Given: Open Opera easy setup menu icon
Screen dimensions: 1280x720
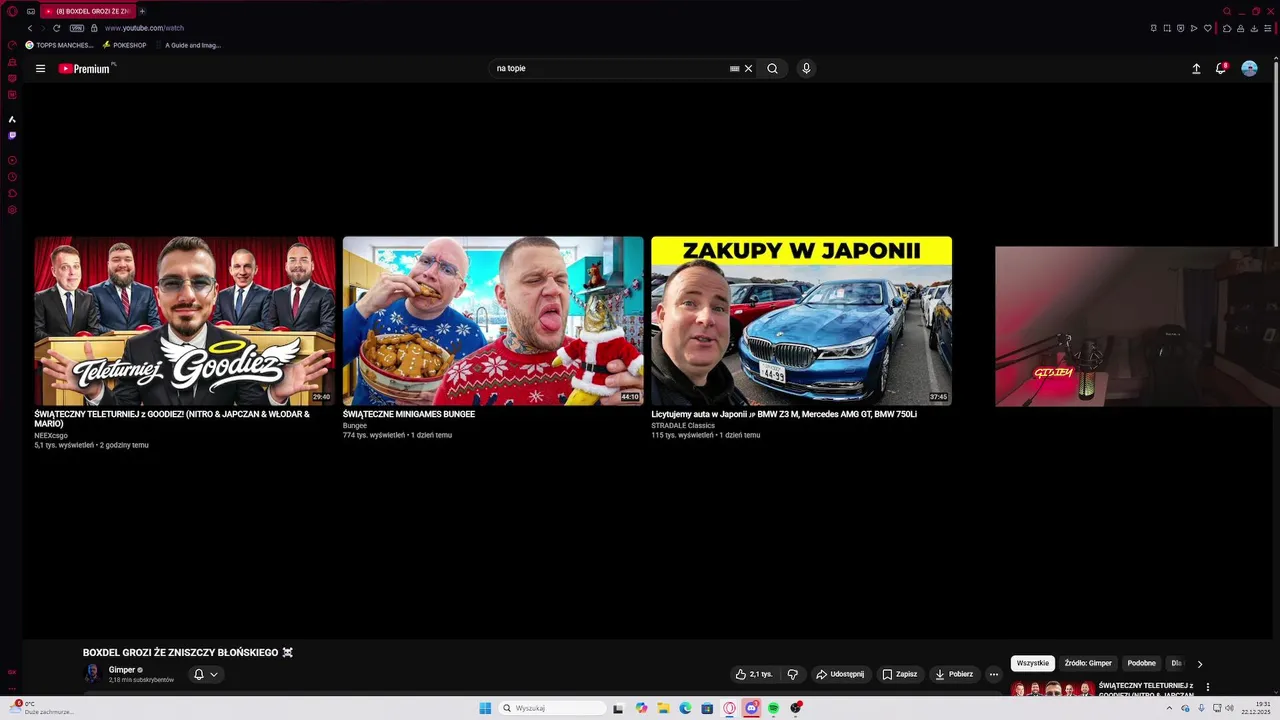Looking at the screenshot, I should (1267, 28).
